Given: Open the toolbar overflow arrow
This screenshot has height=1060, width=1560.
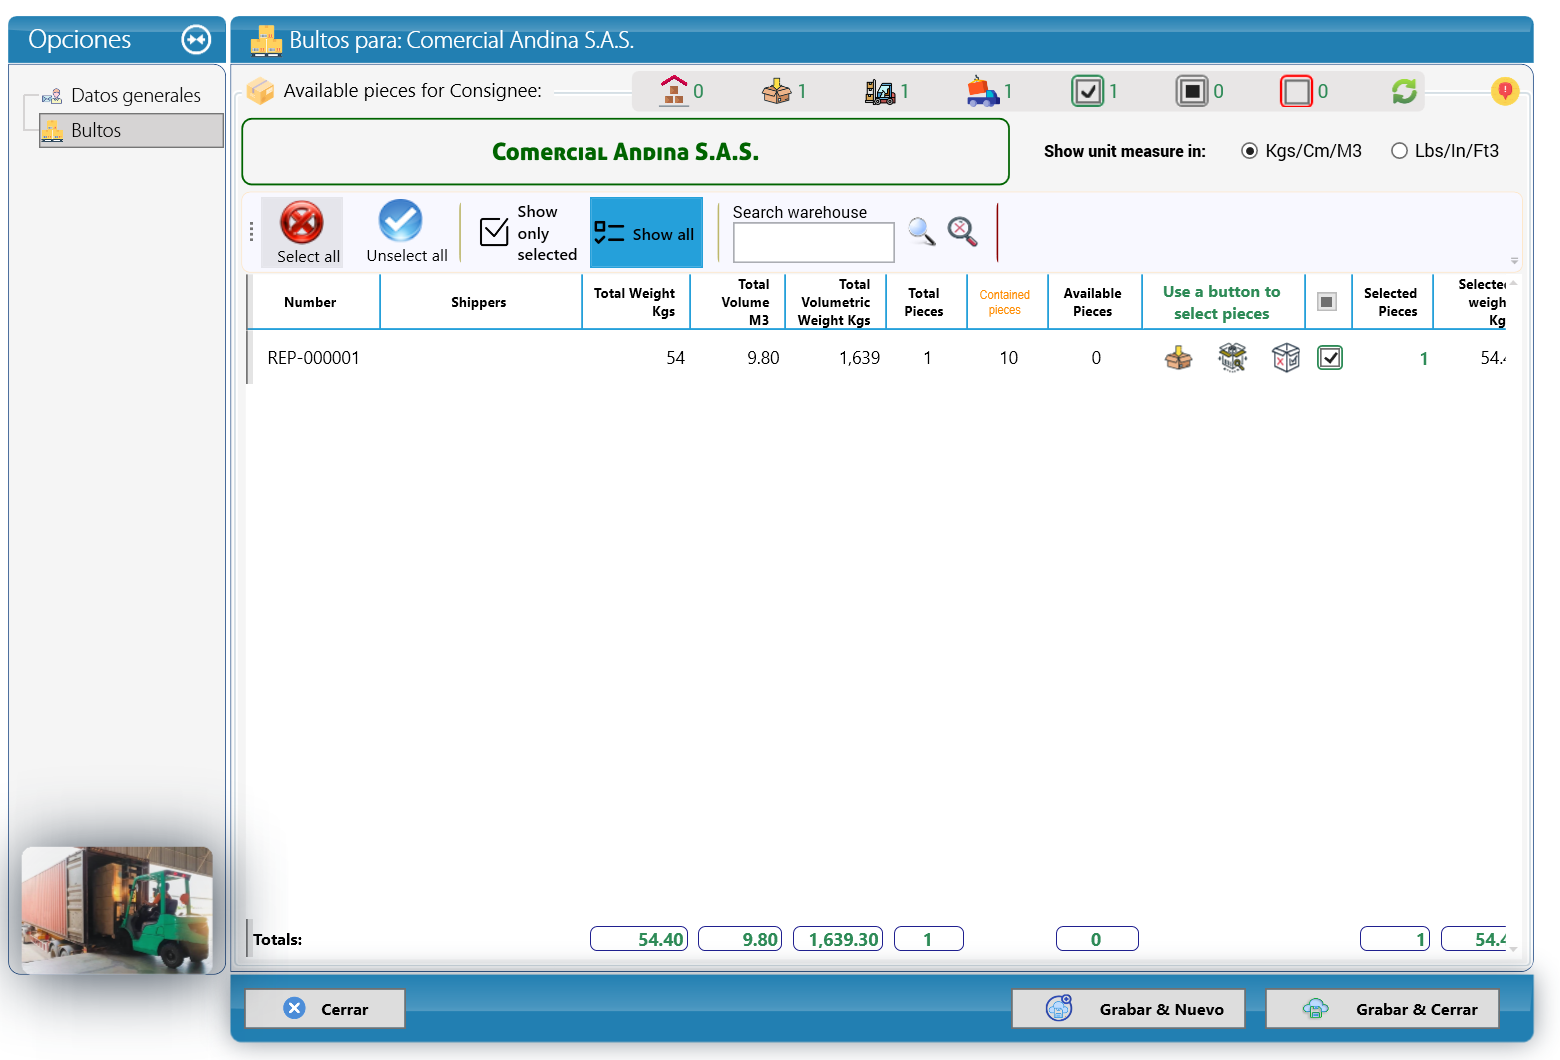Looking at the screenshot, I should [x=1514, y=261].
